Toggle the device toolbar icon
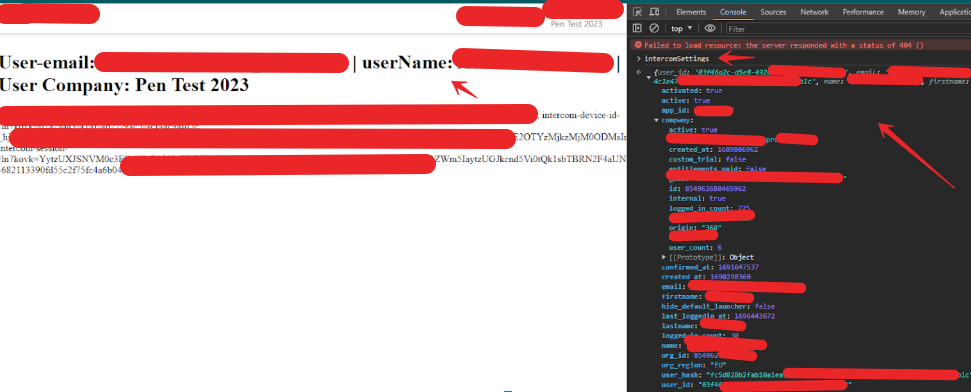Viewport: 971px width, 392px height. tap(654, 12)
